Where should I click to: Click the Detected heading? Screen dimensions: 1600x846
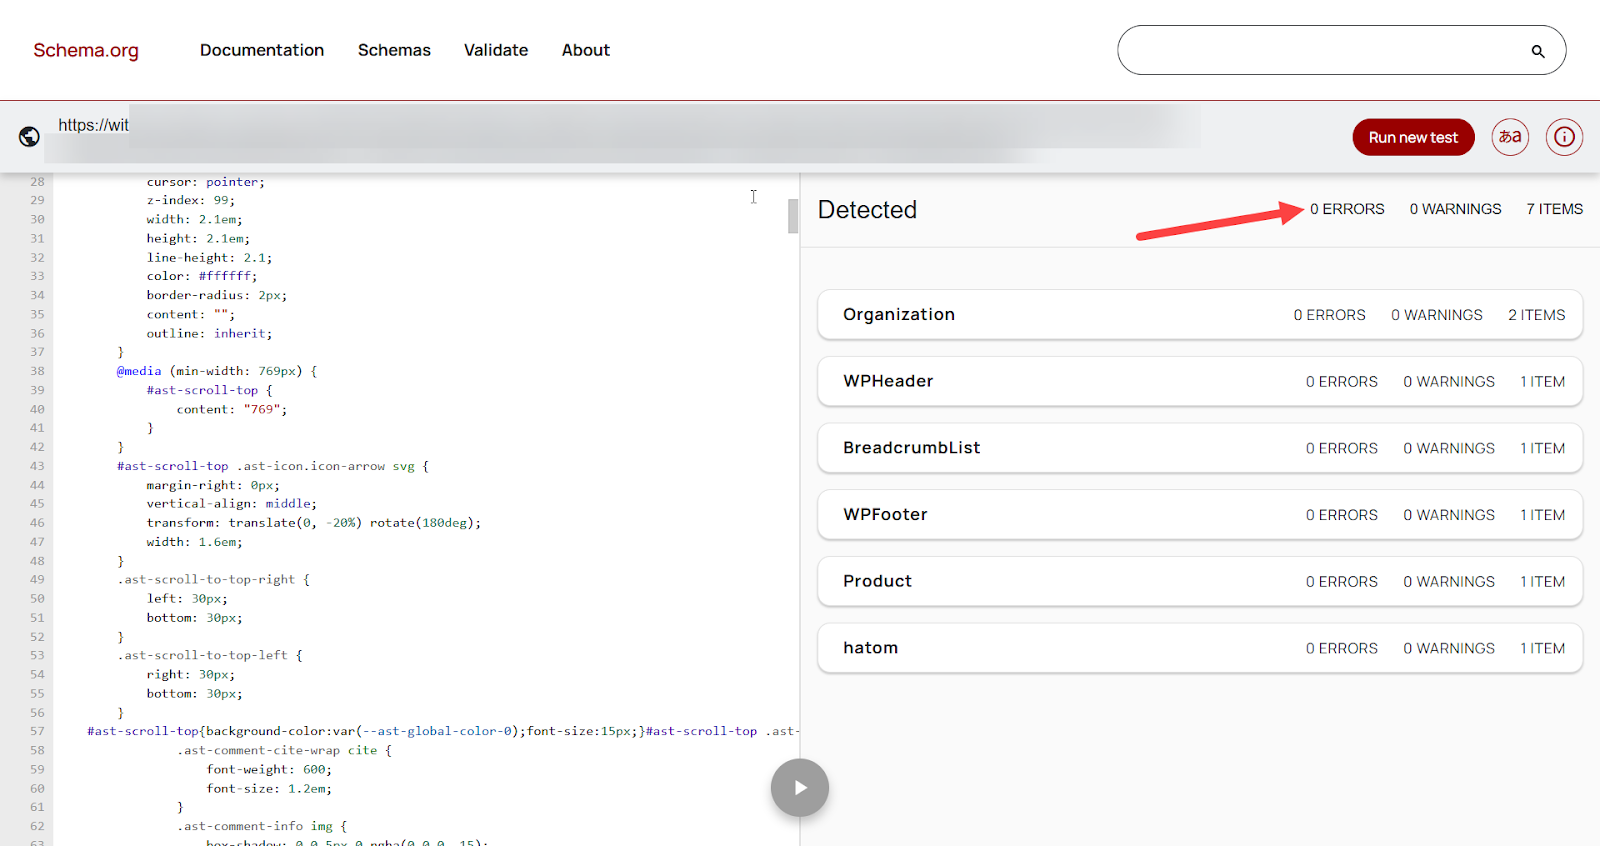coord(867,210)
